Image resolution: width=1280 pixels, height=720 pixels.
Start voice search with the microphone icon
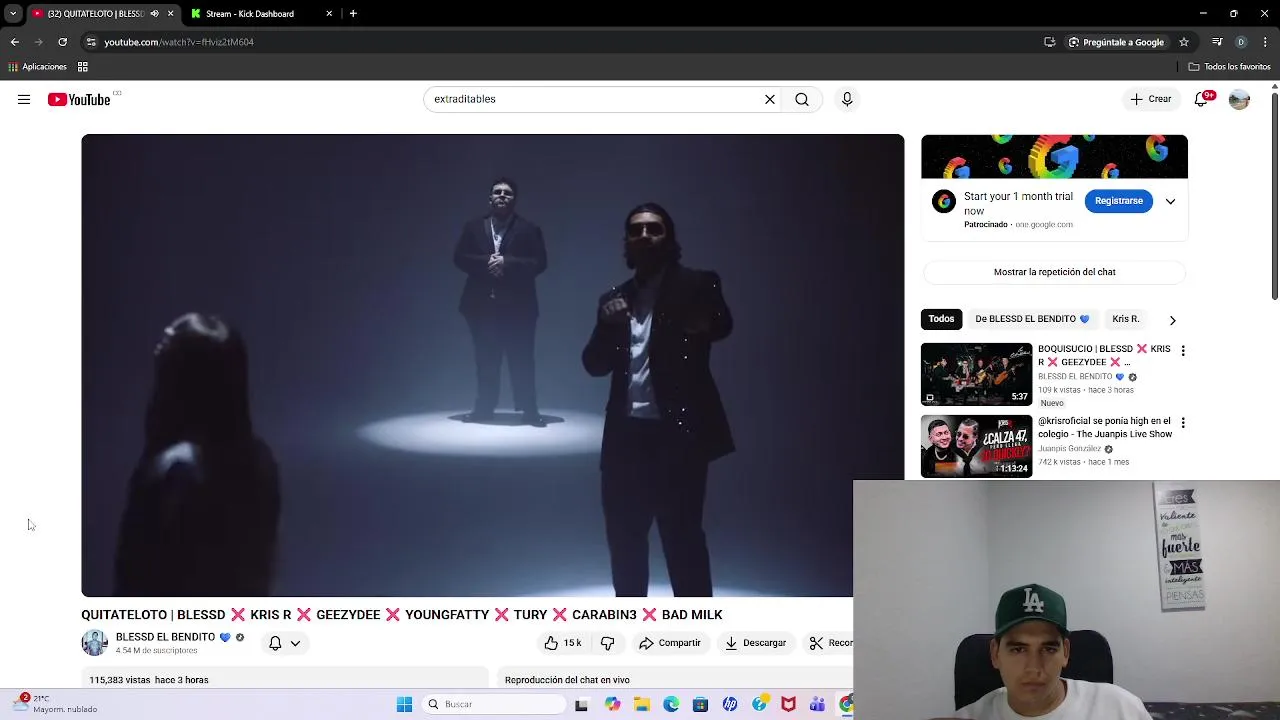tap(847, 99)
